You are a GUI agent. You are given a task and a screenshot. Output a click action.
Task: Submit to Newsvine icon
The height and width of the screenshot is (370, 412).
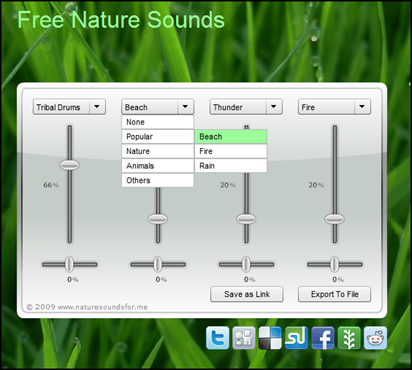(x=349, y=338)
